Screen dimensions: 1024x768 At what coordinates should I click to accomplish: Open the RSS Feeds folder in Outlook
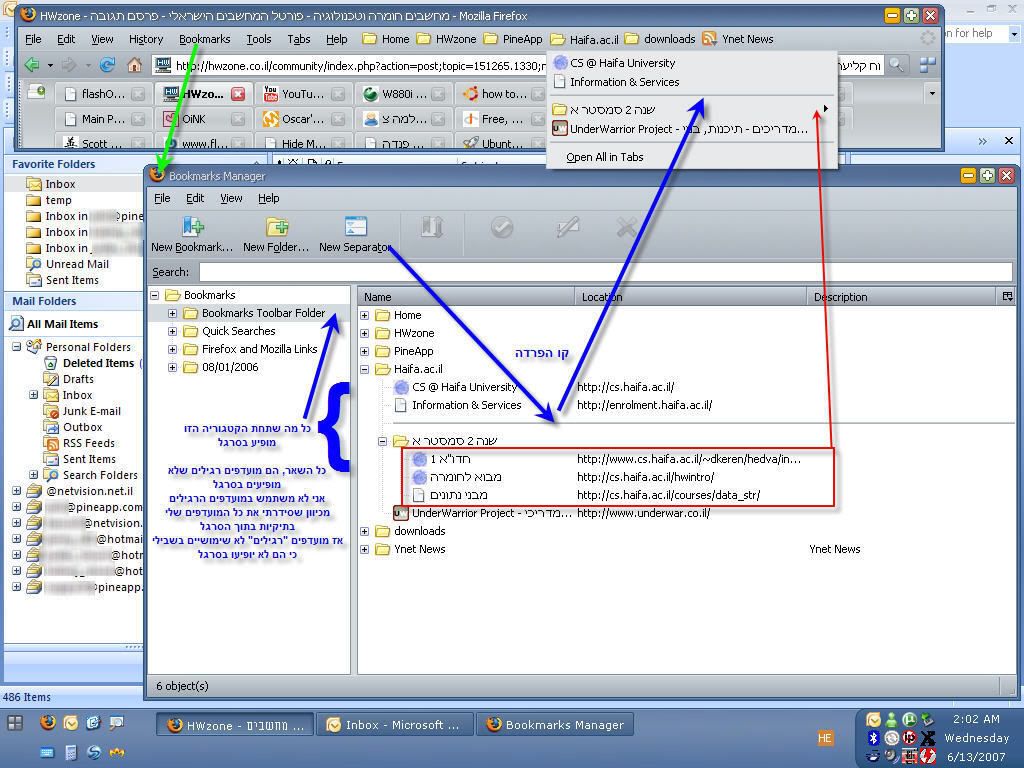(x=80, y=443)
